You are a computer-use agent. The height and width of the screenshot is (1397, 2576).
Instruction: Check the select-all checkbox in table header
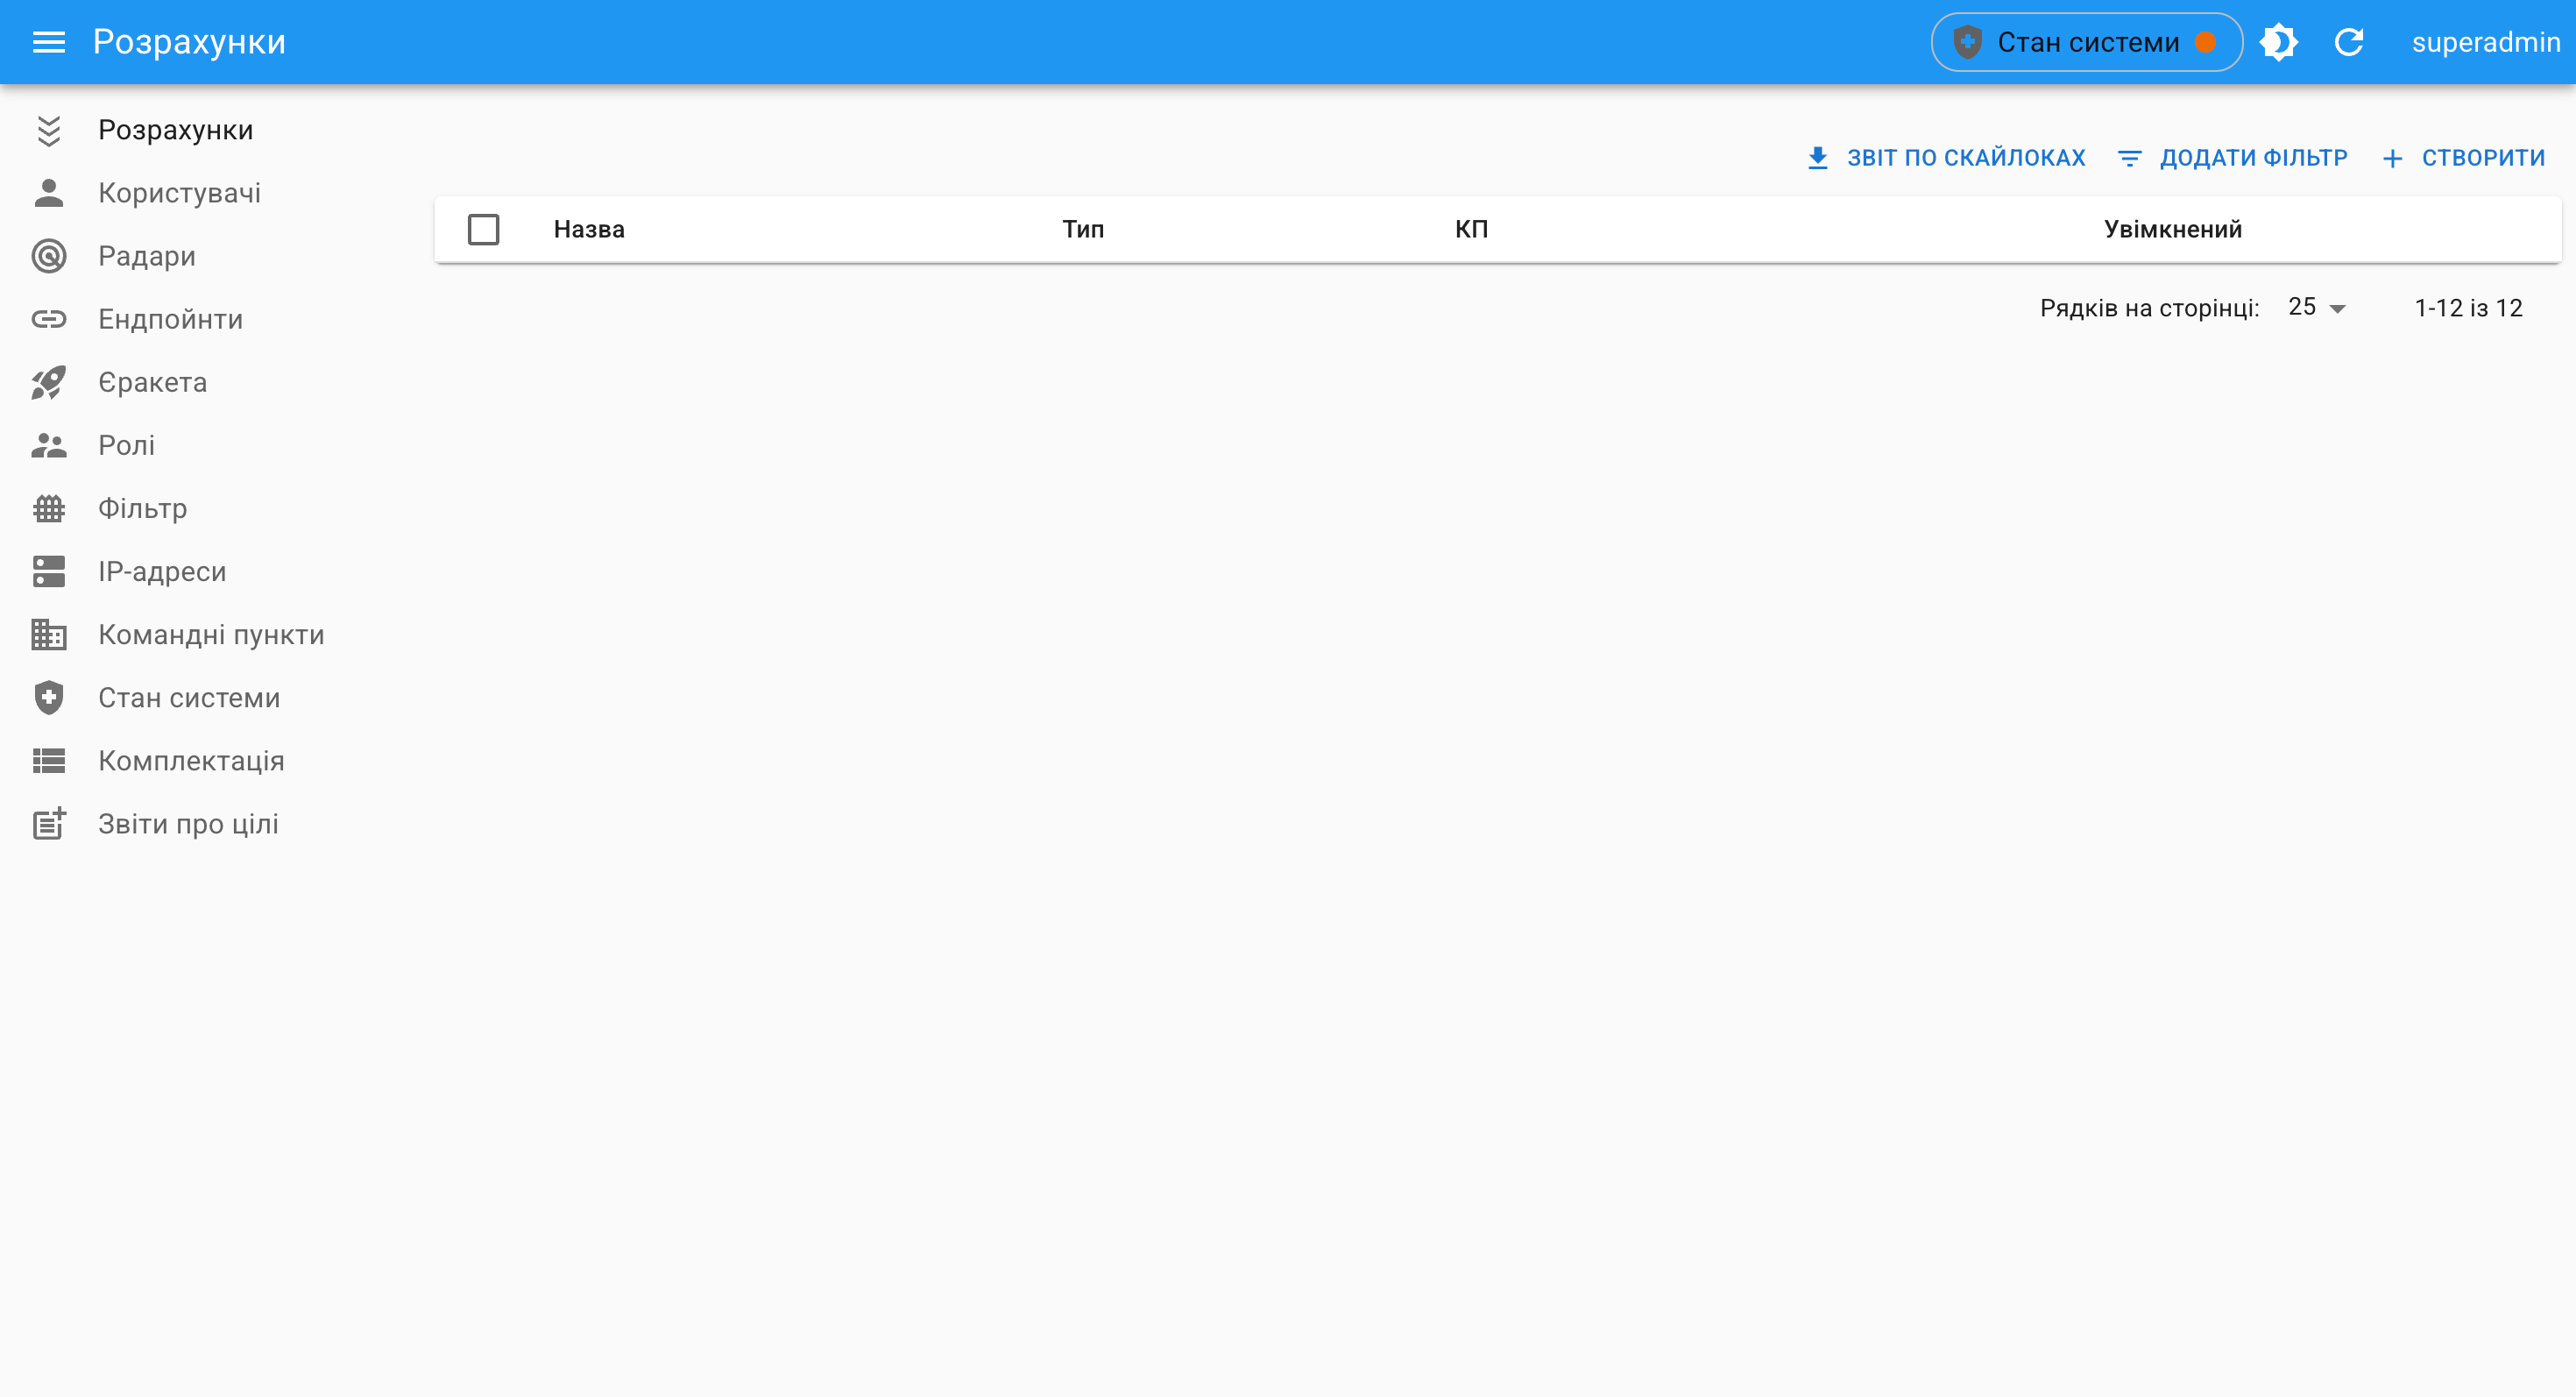[483, 229]
